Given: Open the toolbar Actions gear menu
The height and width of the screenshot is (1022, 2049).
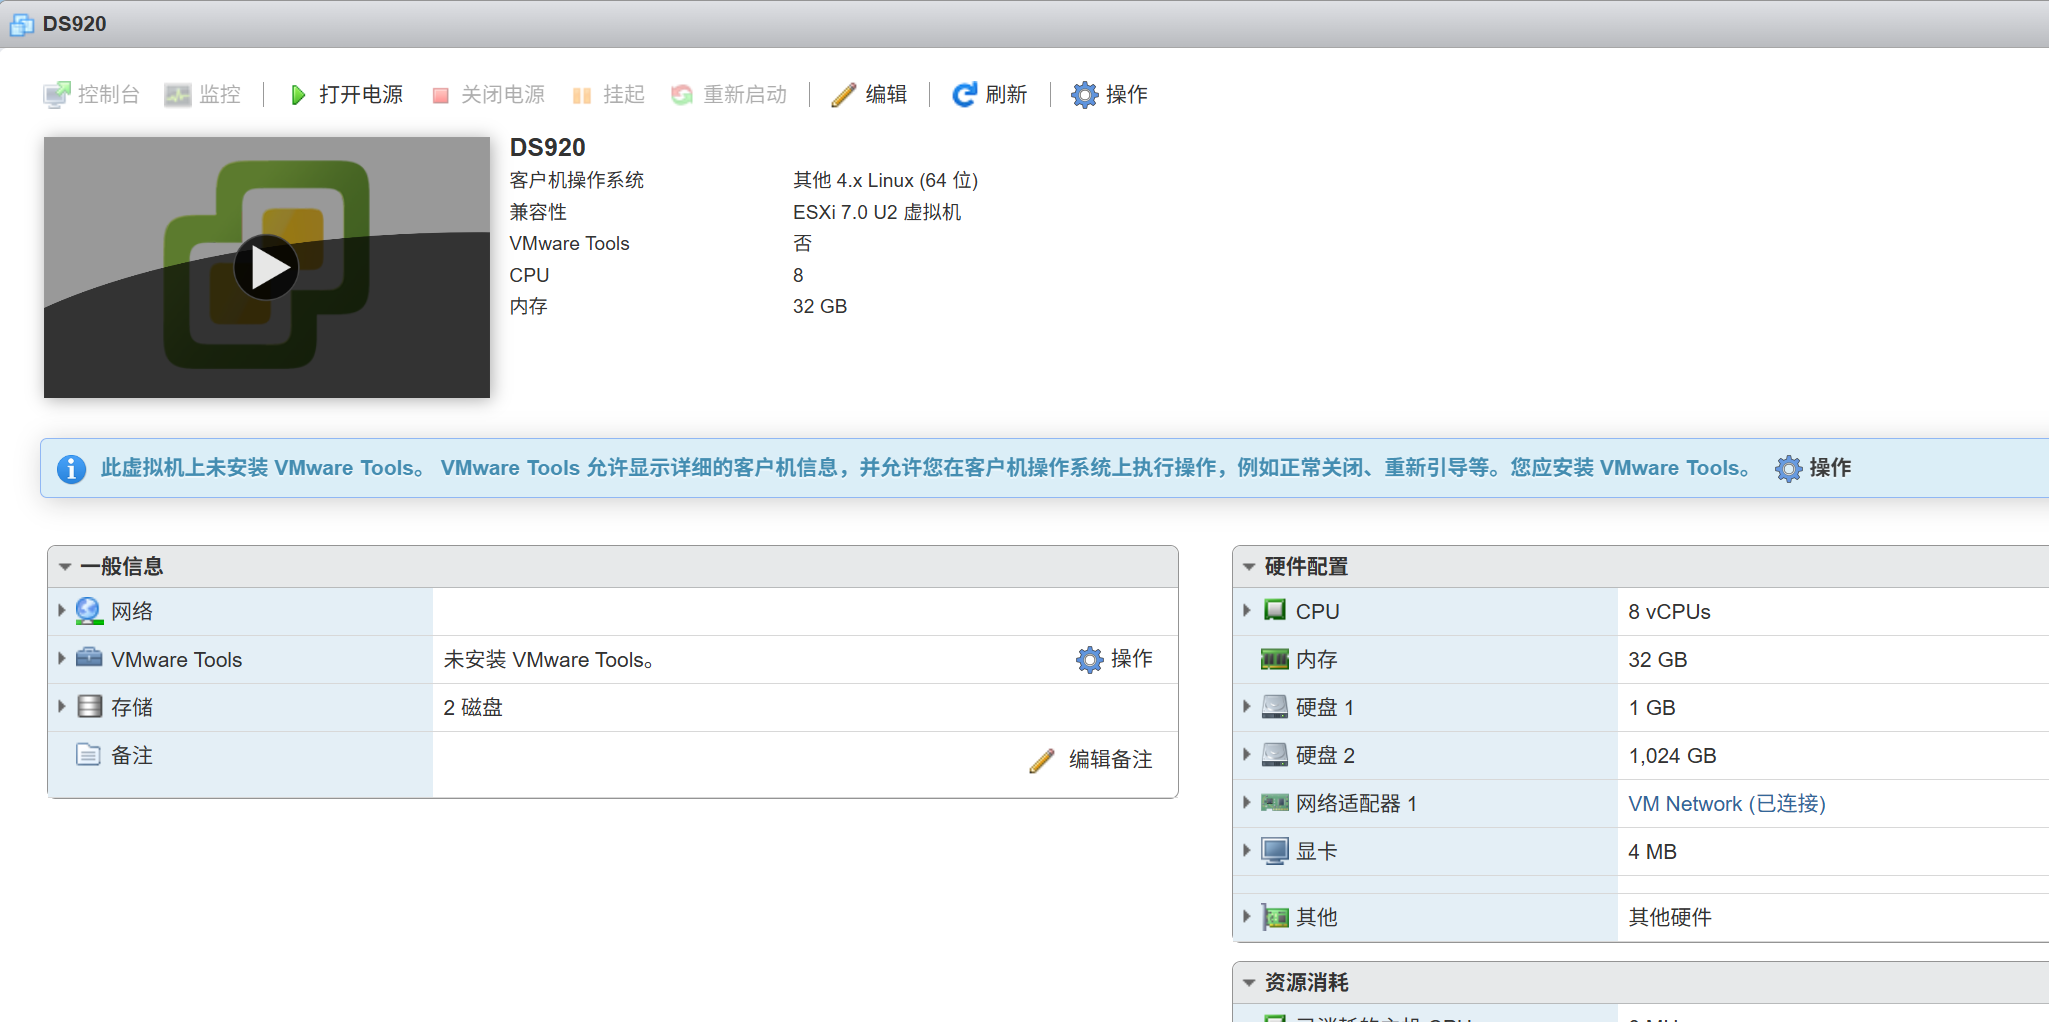Looking at the screenshot, I should tap(1084, 95).
